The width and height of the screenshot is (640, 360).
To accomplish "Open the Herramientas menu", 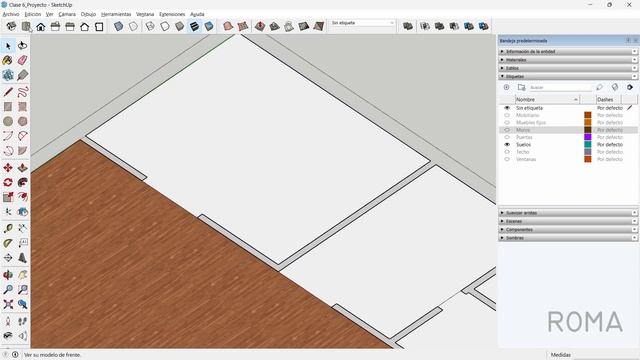I will (116, 14).
